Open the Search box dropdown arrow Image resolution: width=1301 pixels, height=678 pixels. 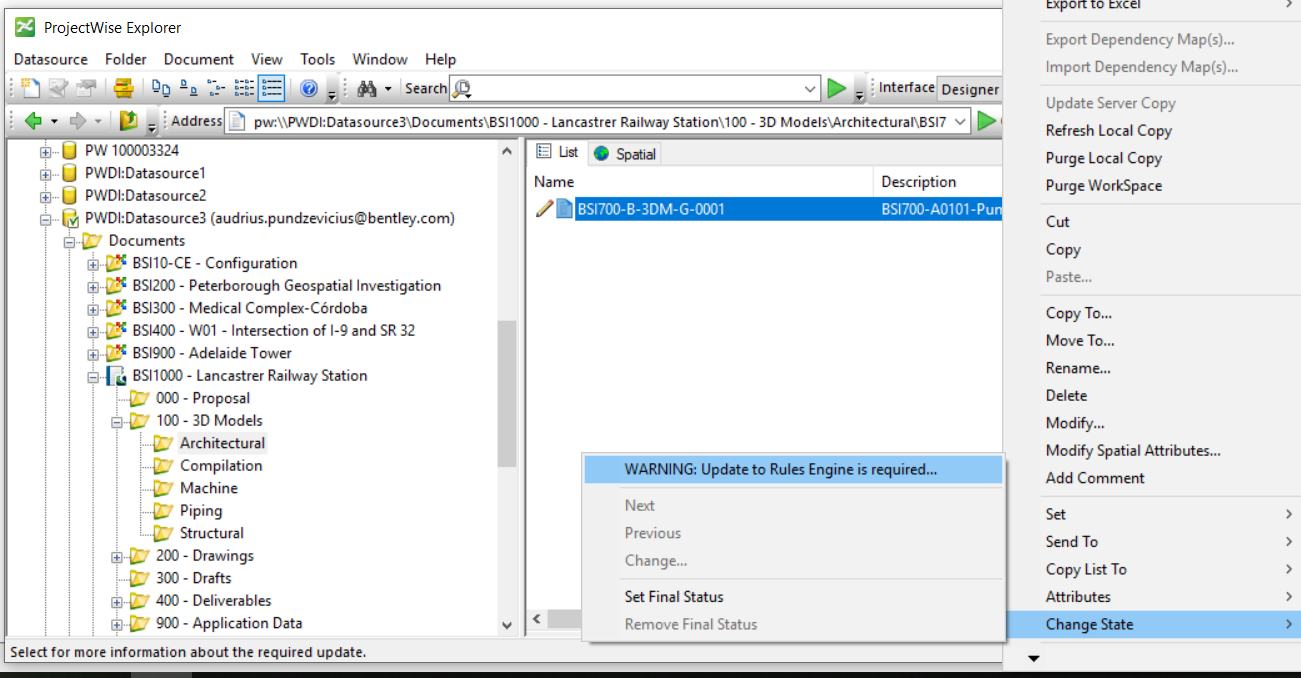click(810, 89)
